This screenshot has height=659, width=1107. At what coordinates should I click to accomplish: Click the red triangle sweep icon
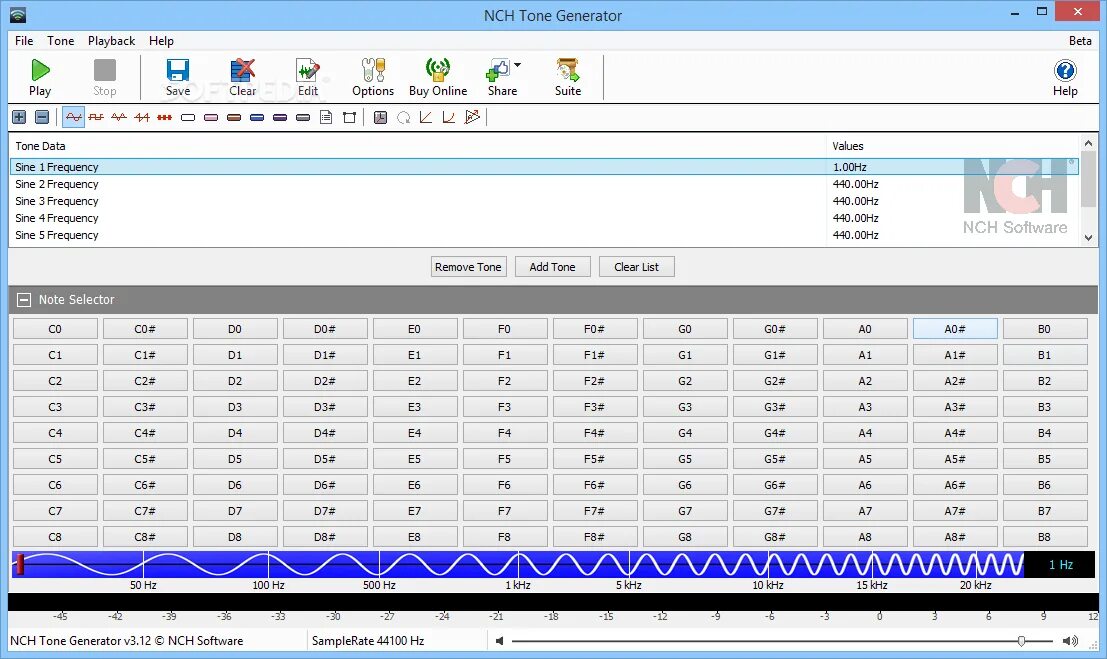tap(472, 117)
